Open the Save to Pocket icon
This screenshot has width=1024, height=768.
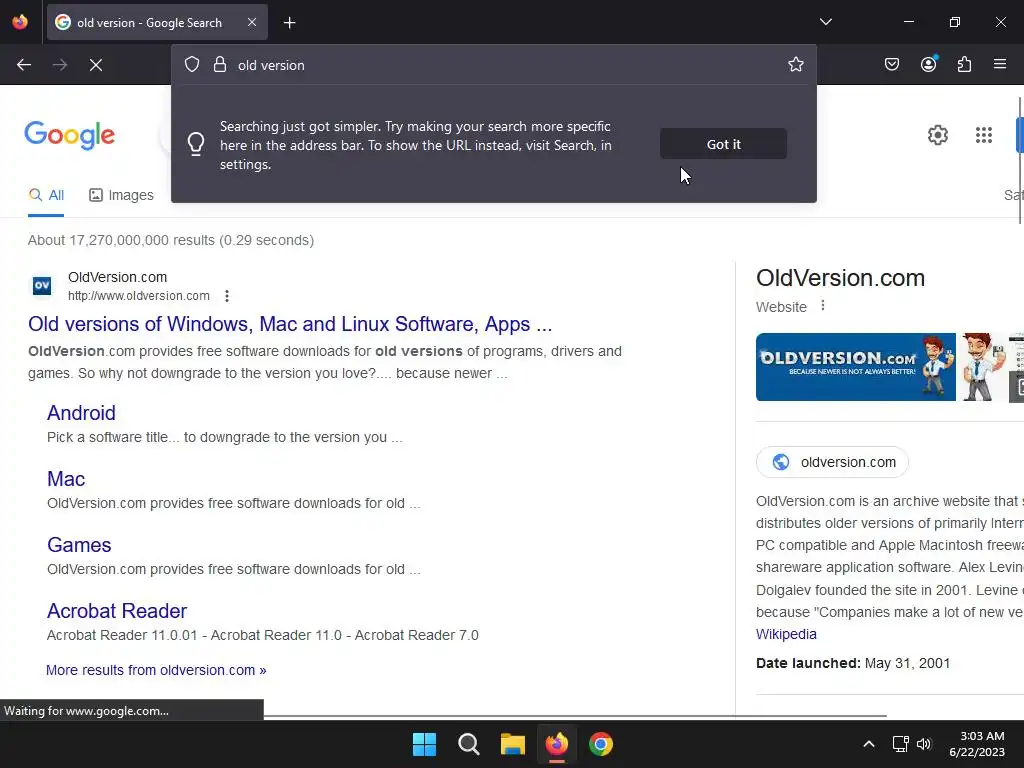pos(891,64)
